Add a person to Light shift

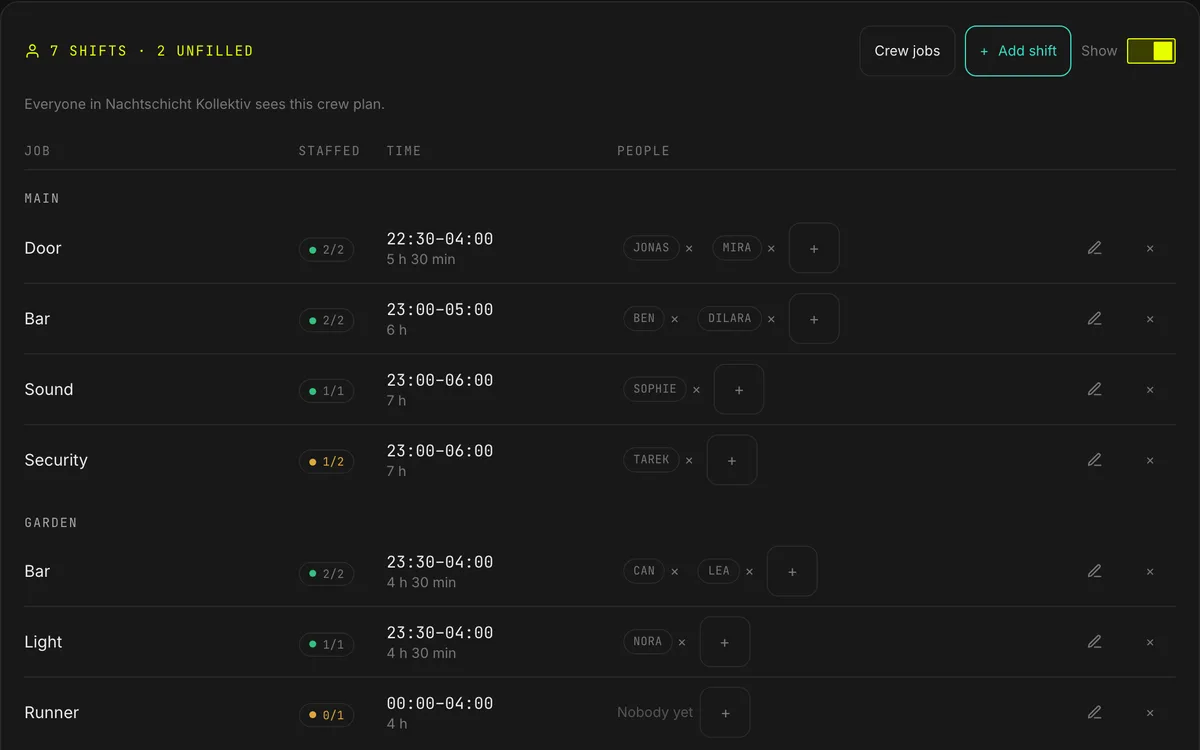coord(725,642)
